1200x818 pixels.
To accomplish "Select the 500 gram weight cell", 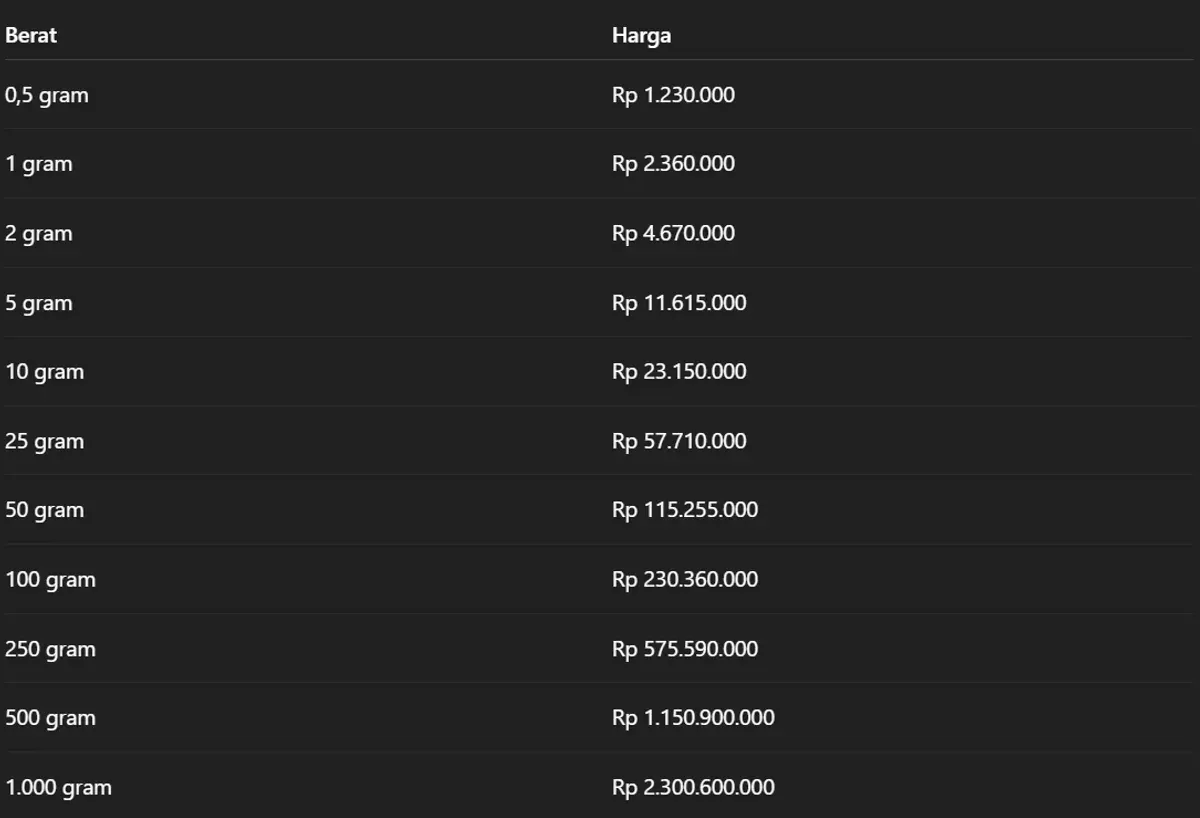I will 51,719.
